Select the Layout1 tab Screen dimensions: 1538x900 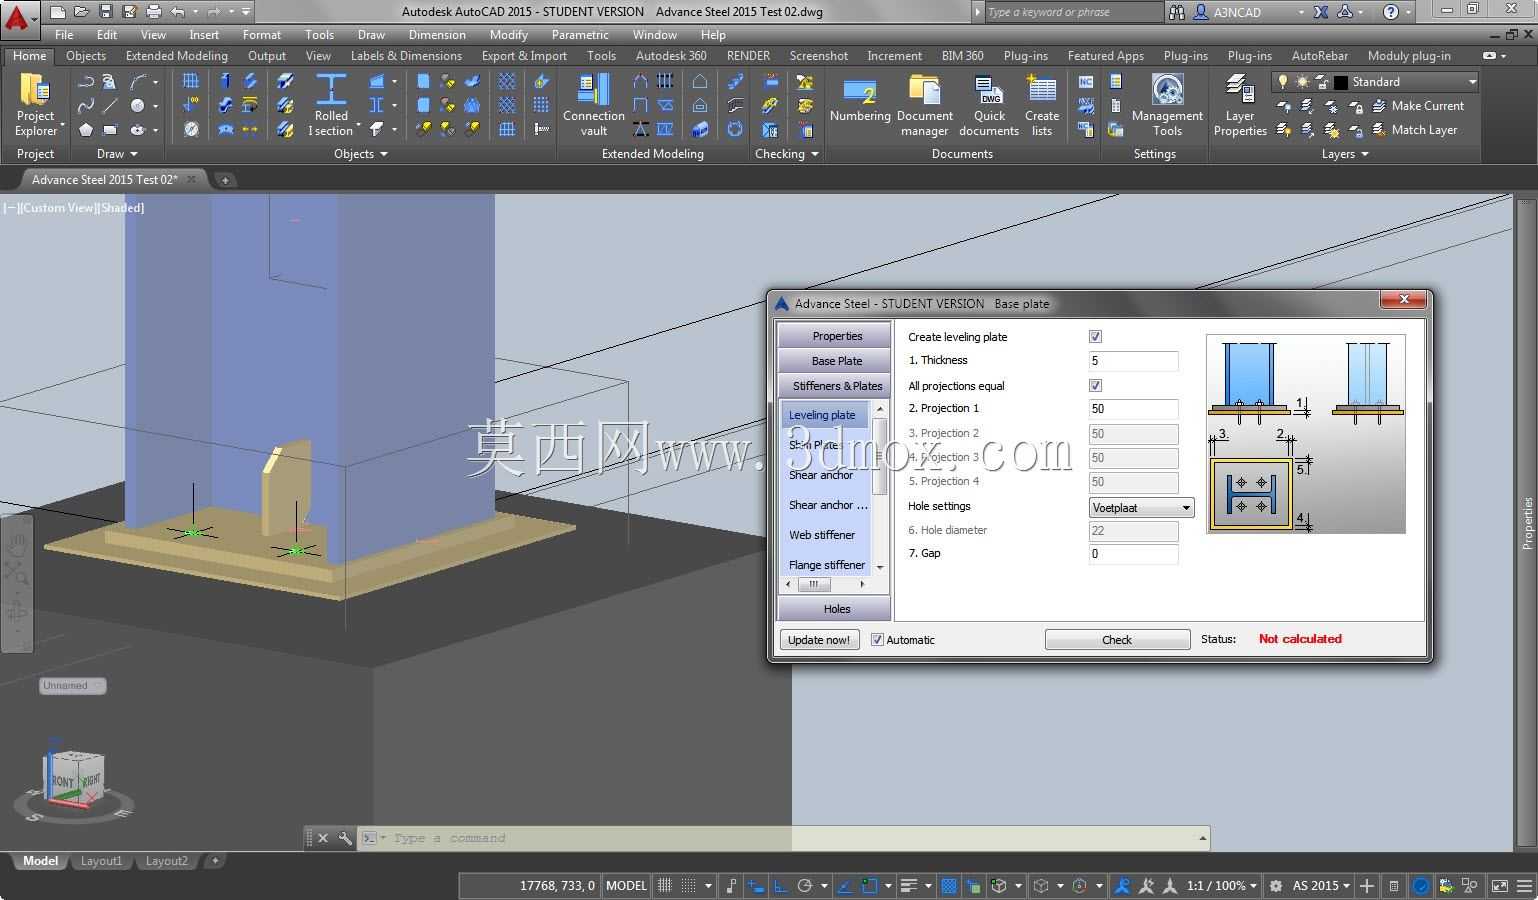click(101, 861)
